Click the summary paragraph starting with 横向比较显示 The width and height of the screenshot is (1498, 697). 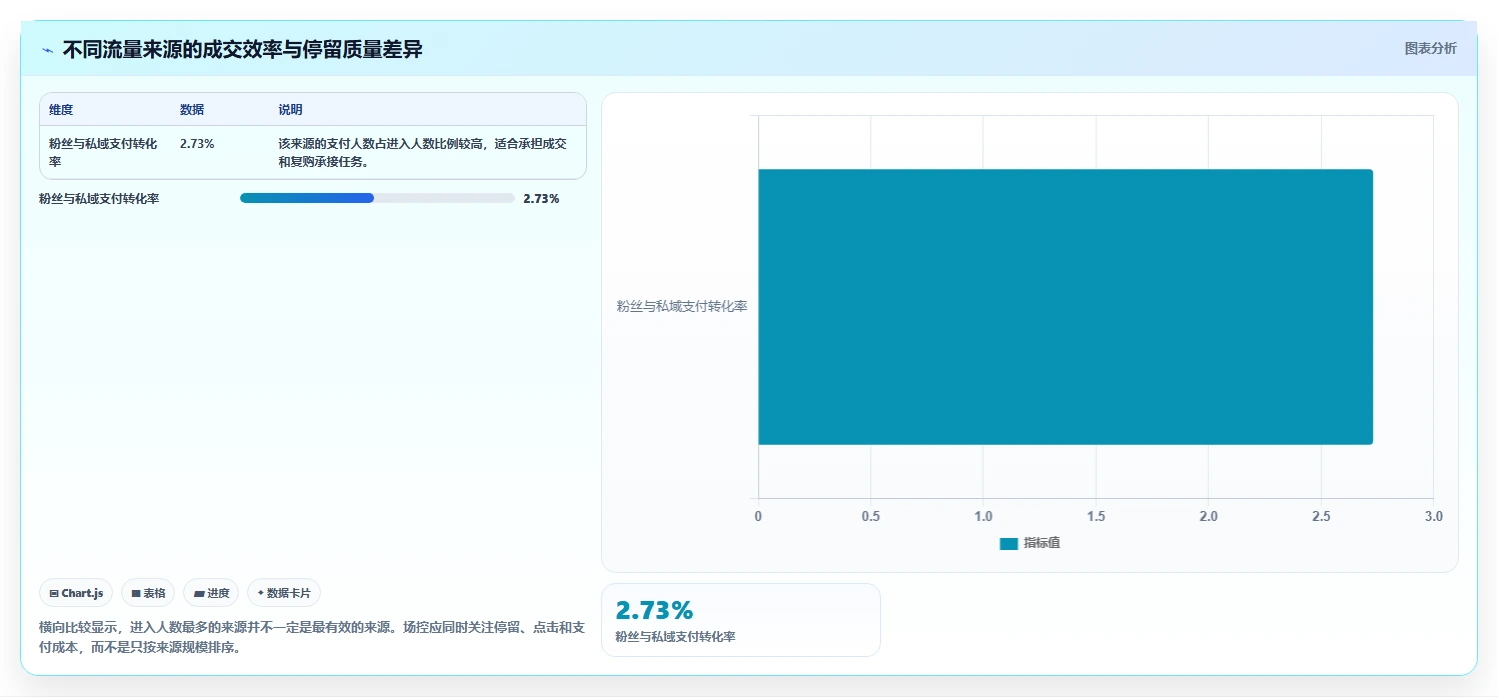click(311, 637)
